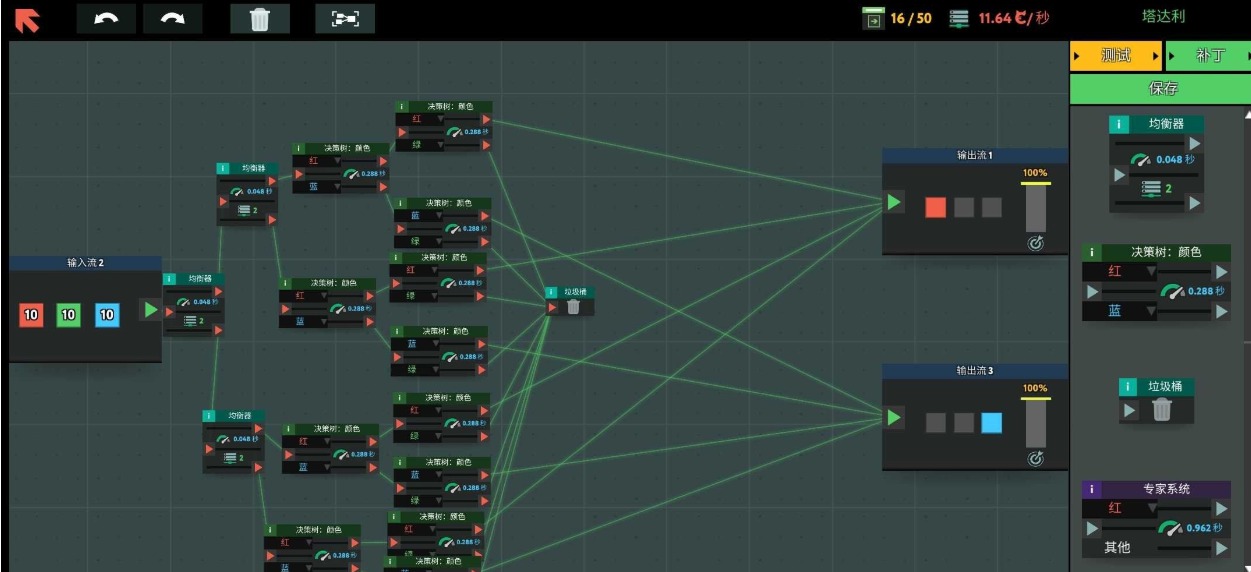Image resolution: width=1251 pixels, height=572 pixels.
Task: Undo the last action
Action: [x=106, y=19]
